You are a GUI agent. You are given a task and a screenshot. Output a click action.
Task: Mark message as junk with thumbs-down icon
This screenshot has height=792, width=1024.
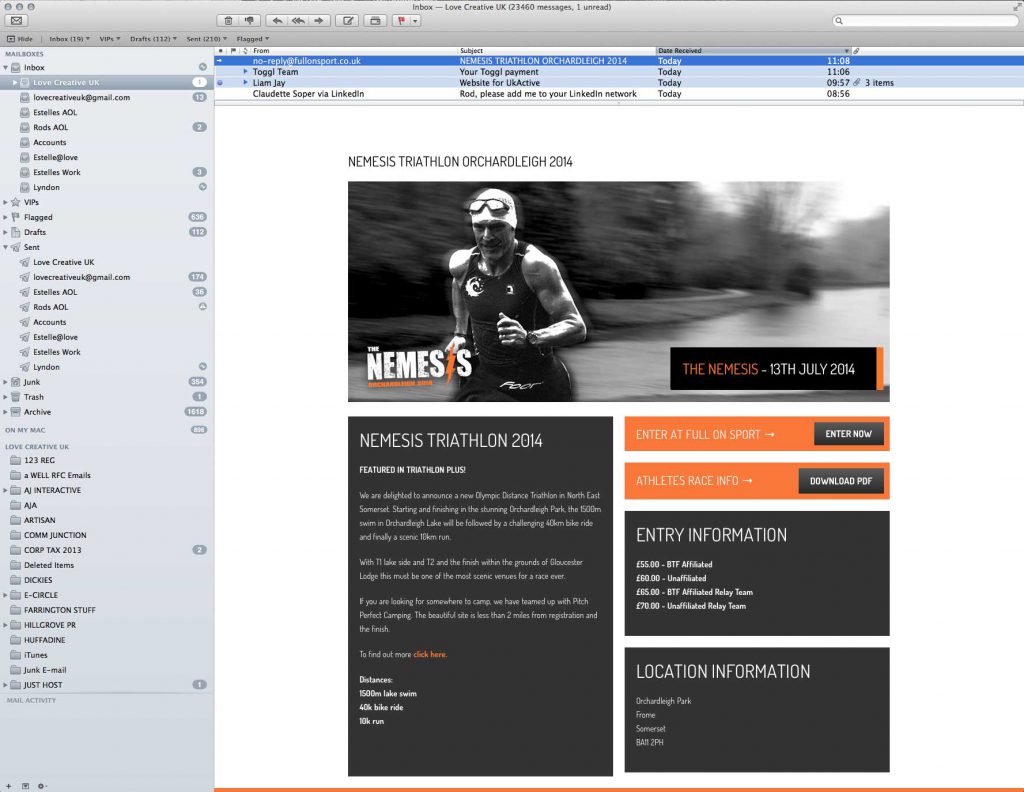click(x=248, y=20)
